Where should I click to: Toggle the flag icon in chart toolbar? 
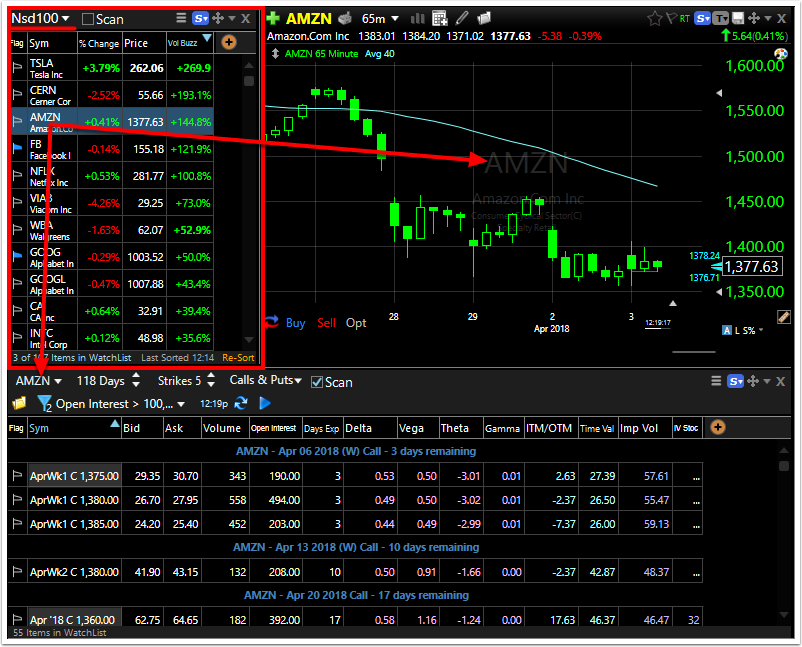click(x=672, y=19)
